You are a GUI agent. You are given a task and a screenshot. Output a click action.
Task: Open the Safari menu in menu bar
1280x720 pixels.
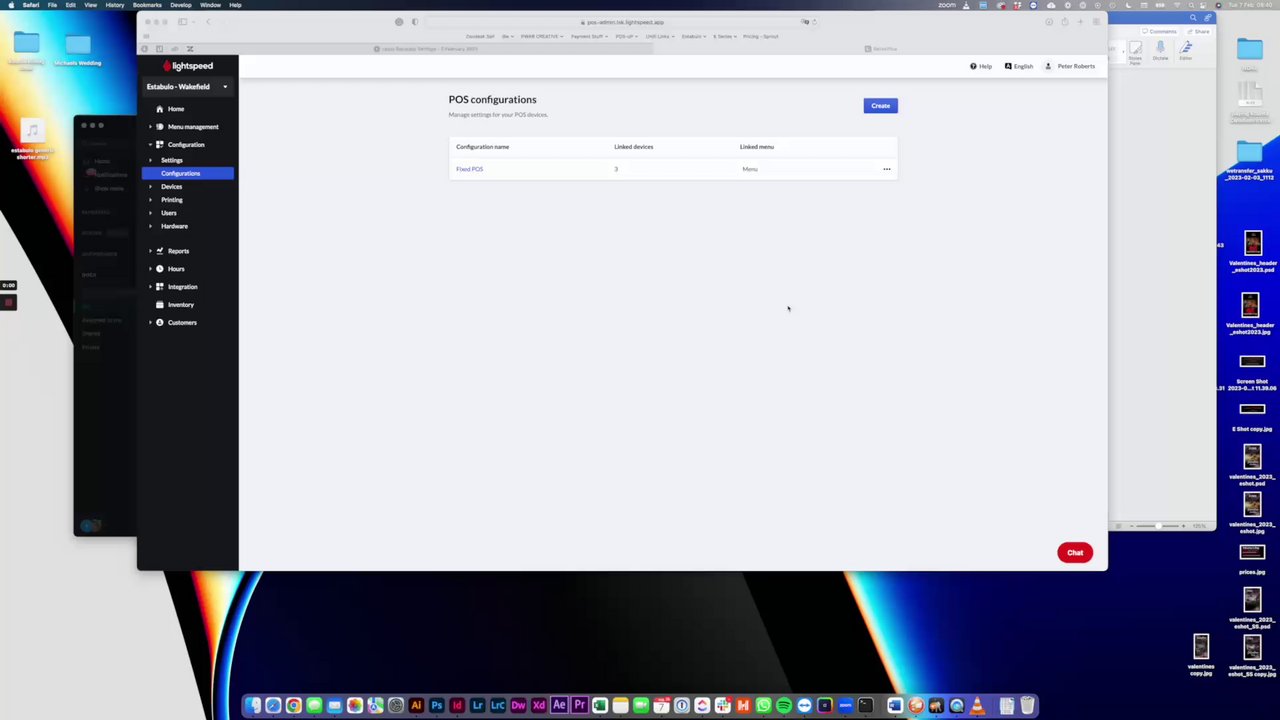click(31, 5)
